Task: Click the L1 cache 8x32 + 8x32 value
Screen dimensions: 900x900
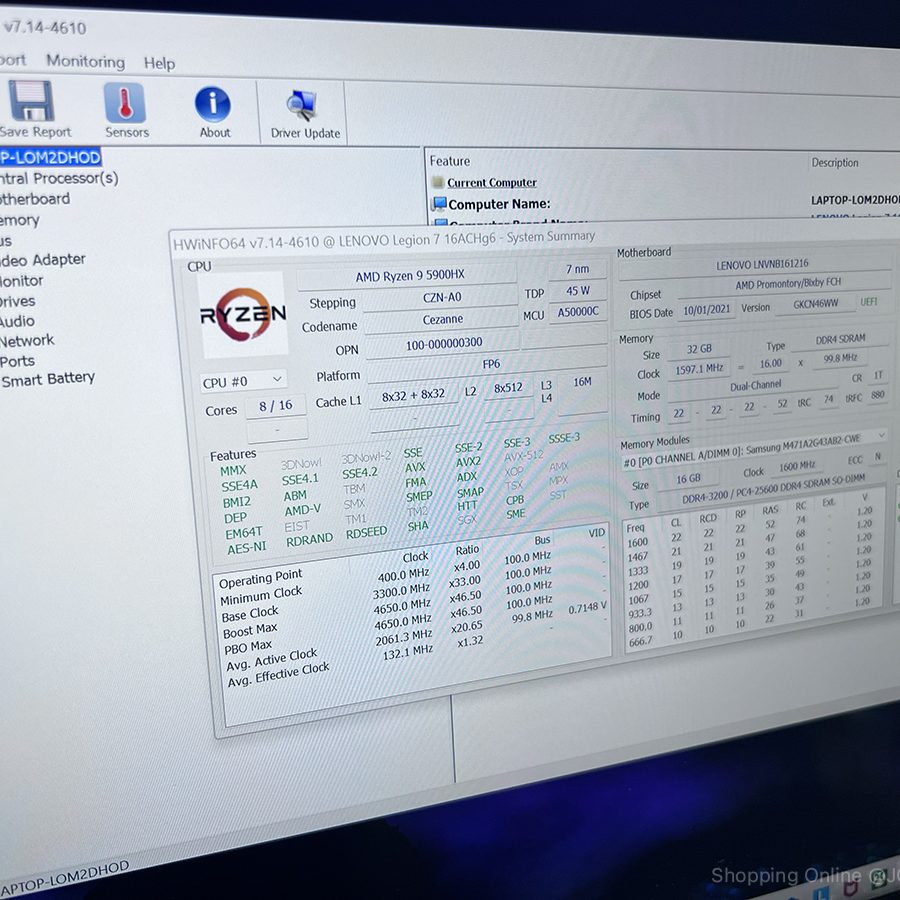Action: pos(413,395)
